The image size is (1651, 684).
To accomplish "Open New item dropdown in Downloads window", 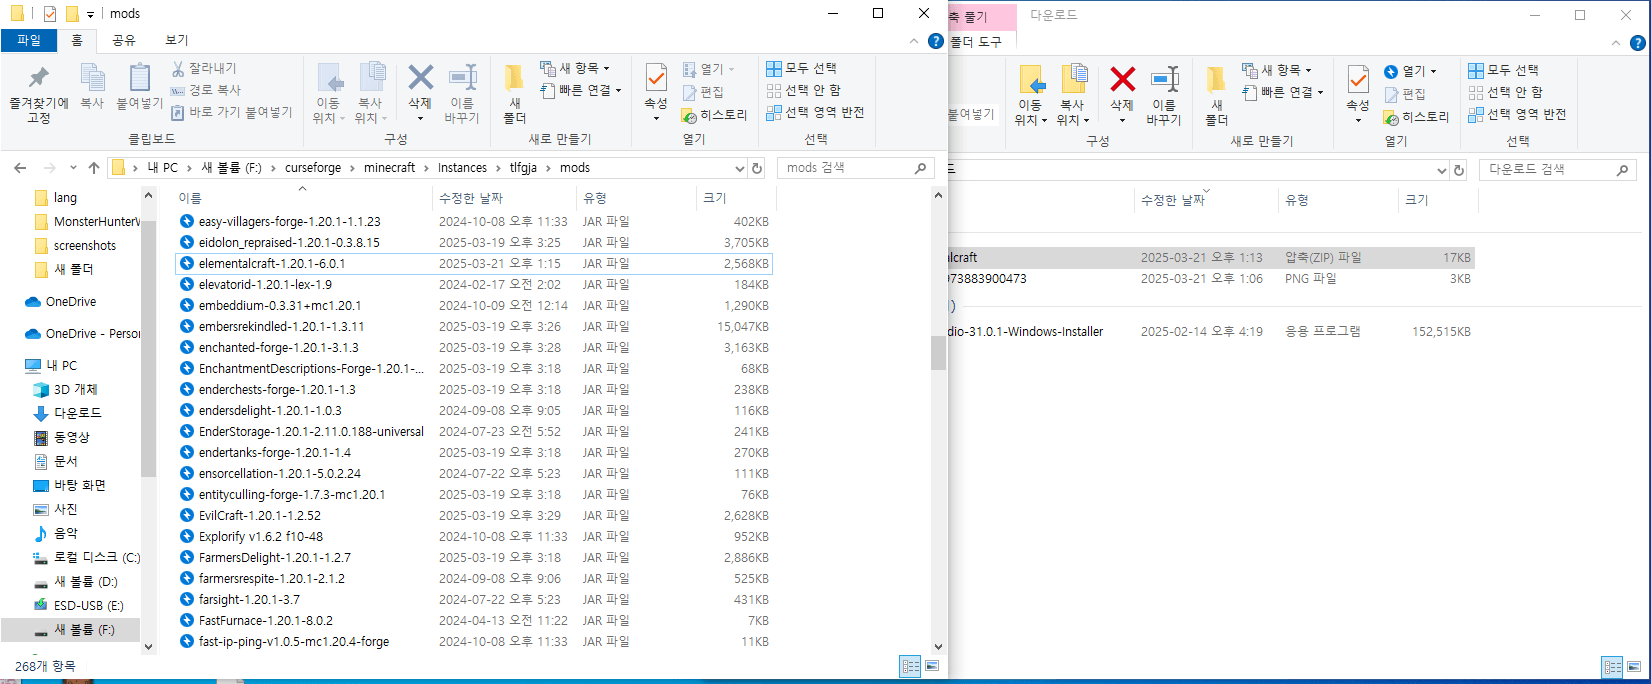I will (1277, 70).
